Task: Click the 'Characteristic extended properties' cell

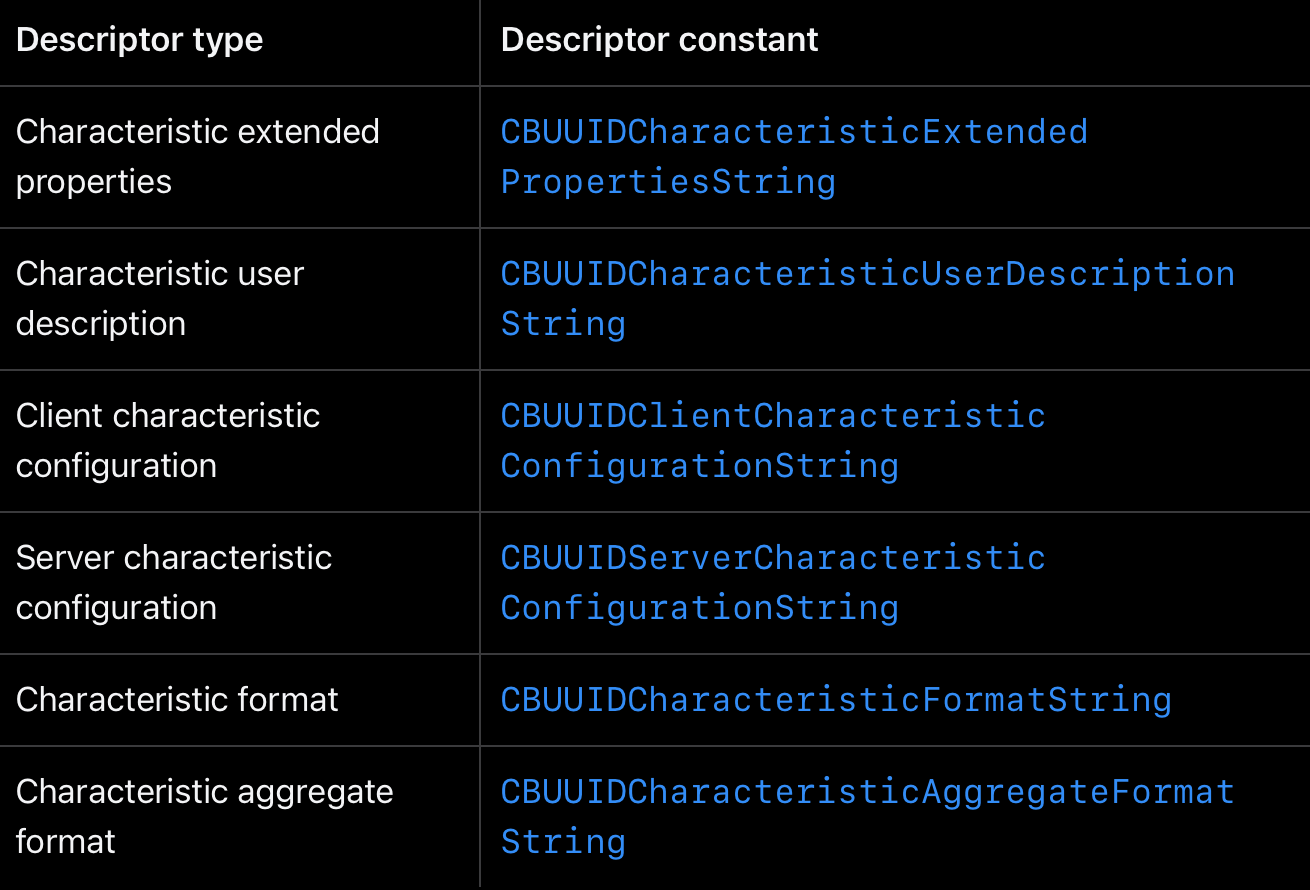Action: (198, 157)
